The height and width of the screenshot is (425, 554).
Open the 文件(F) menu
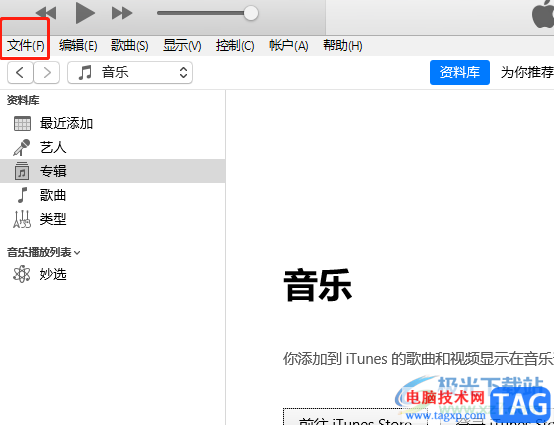click(x=25, y=45)
